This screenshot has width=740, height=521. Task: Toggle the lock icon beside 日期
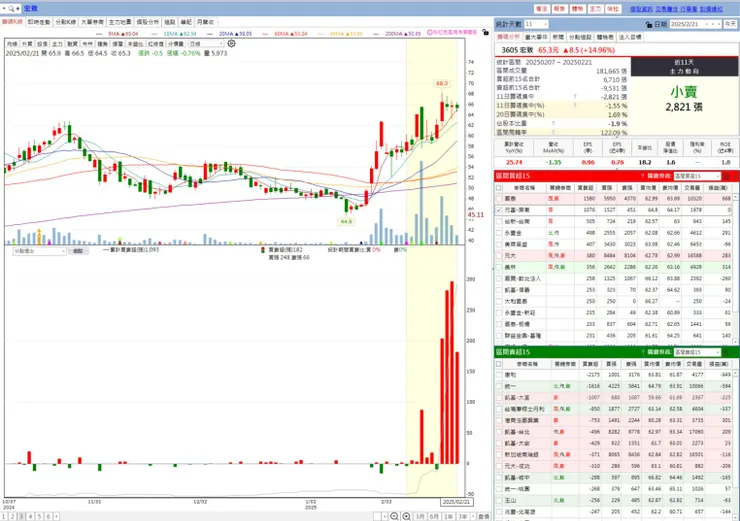pyautogui.click(x=649, y=24)
